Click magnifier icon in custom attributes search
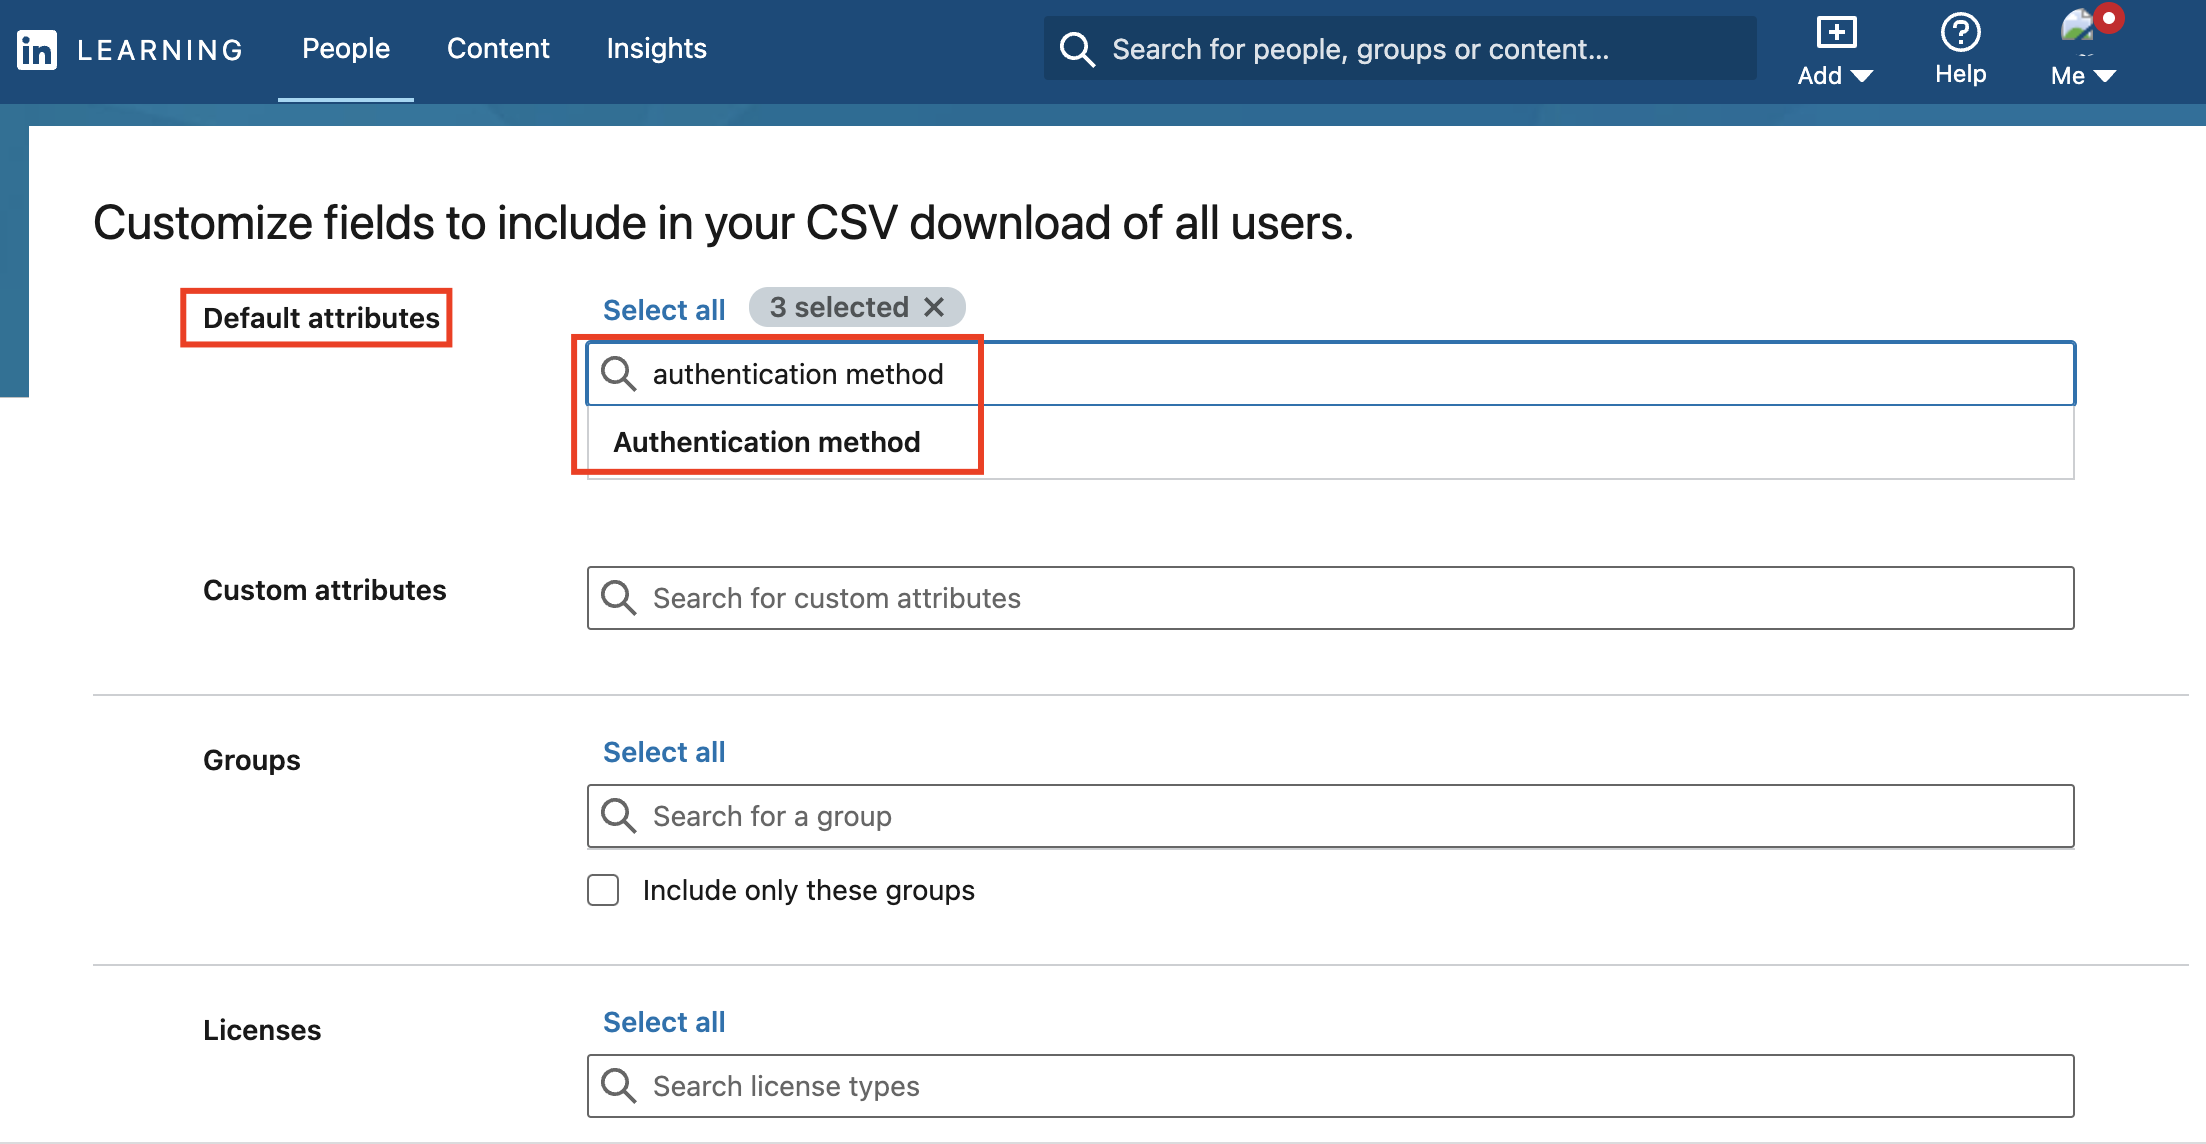The height and width of the screenshot is (1144, 2206). [619, 598]
